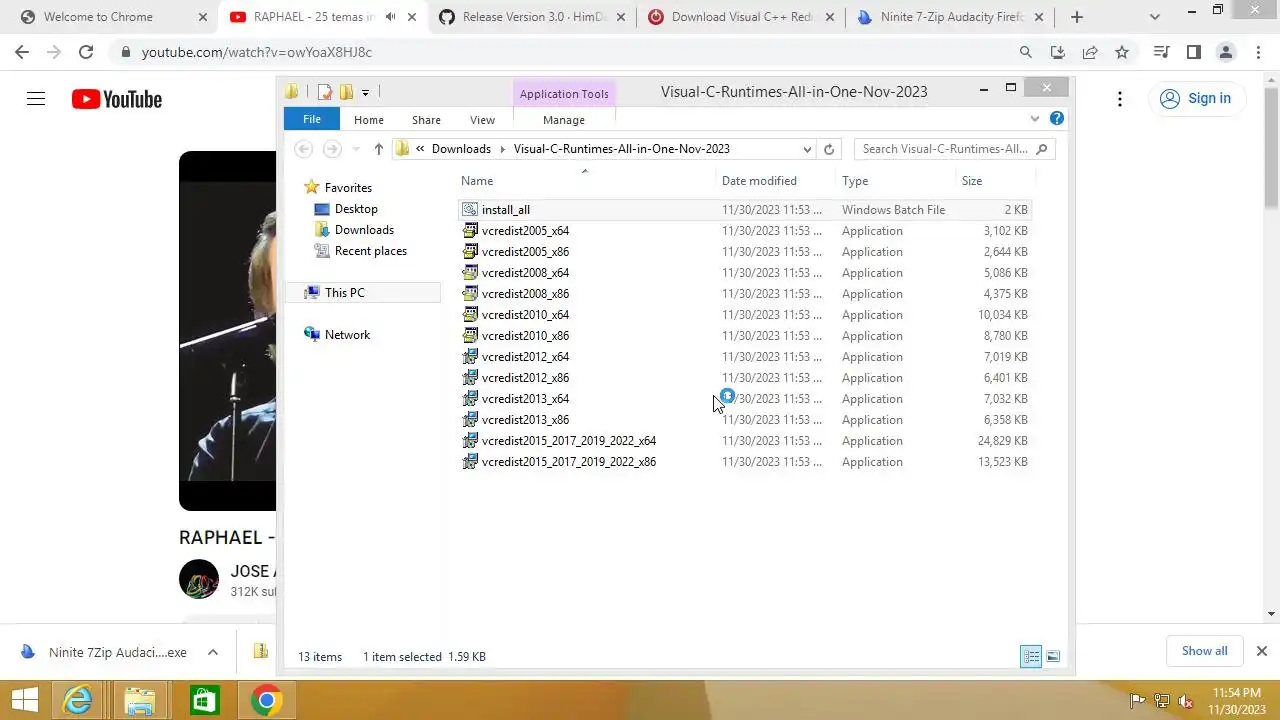Click the YouTube logo
1280x720 pixels.
pyautogui.click(x=117, y=99)
